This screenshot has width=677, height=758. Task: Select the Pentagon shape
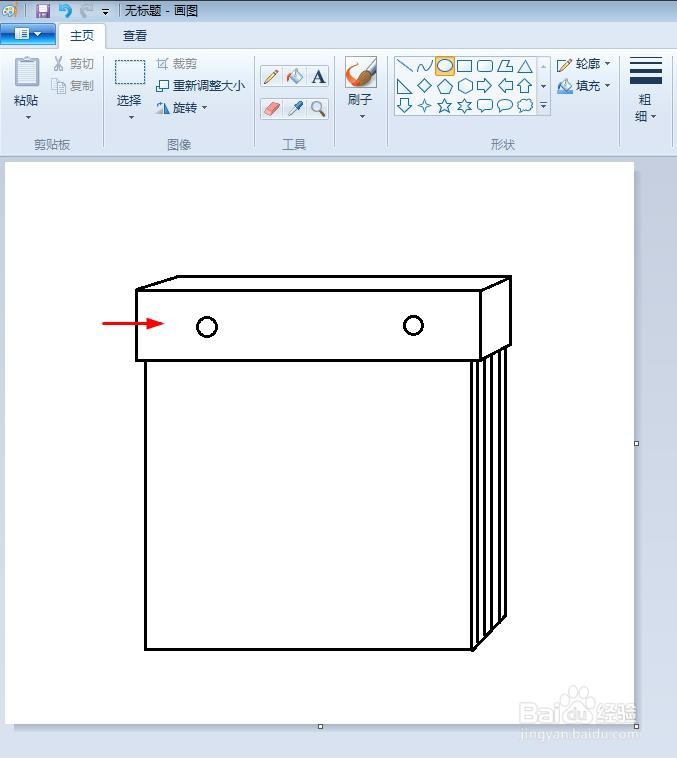tap(444, 86)
